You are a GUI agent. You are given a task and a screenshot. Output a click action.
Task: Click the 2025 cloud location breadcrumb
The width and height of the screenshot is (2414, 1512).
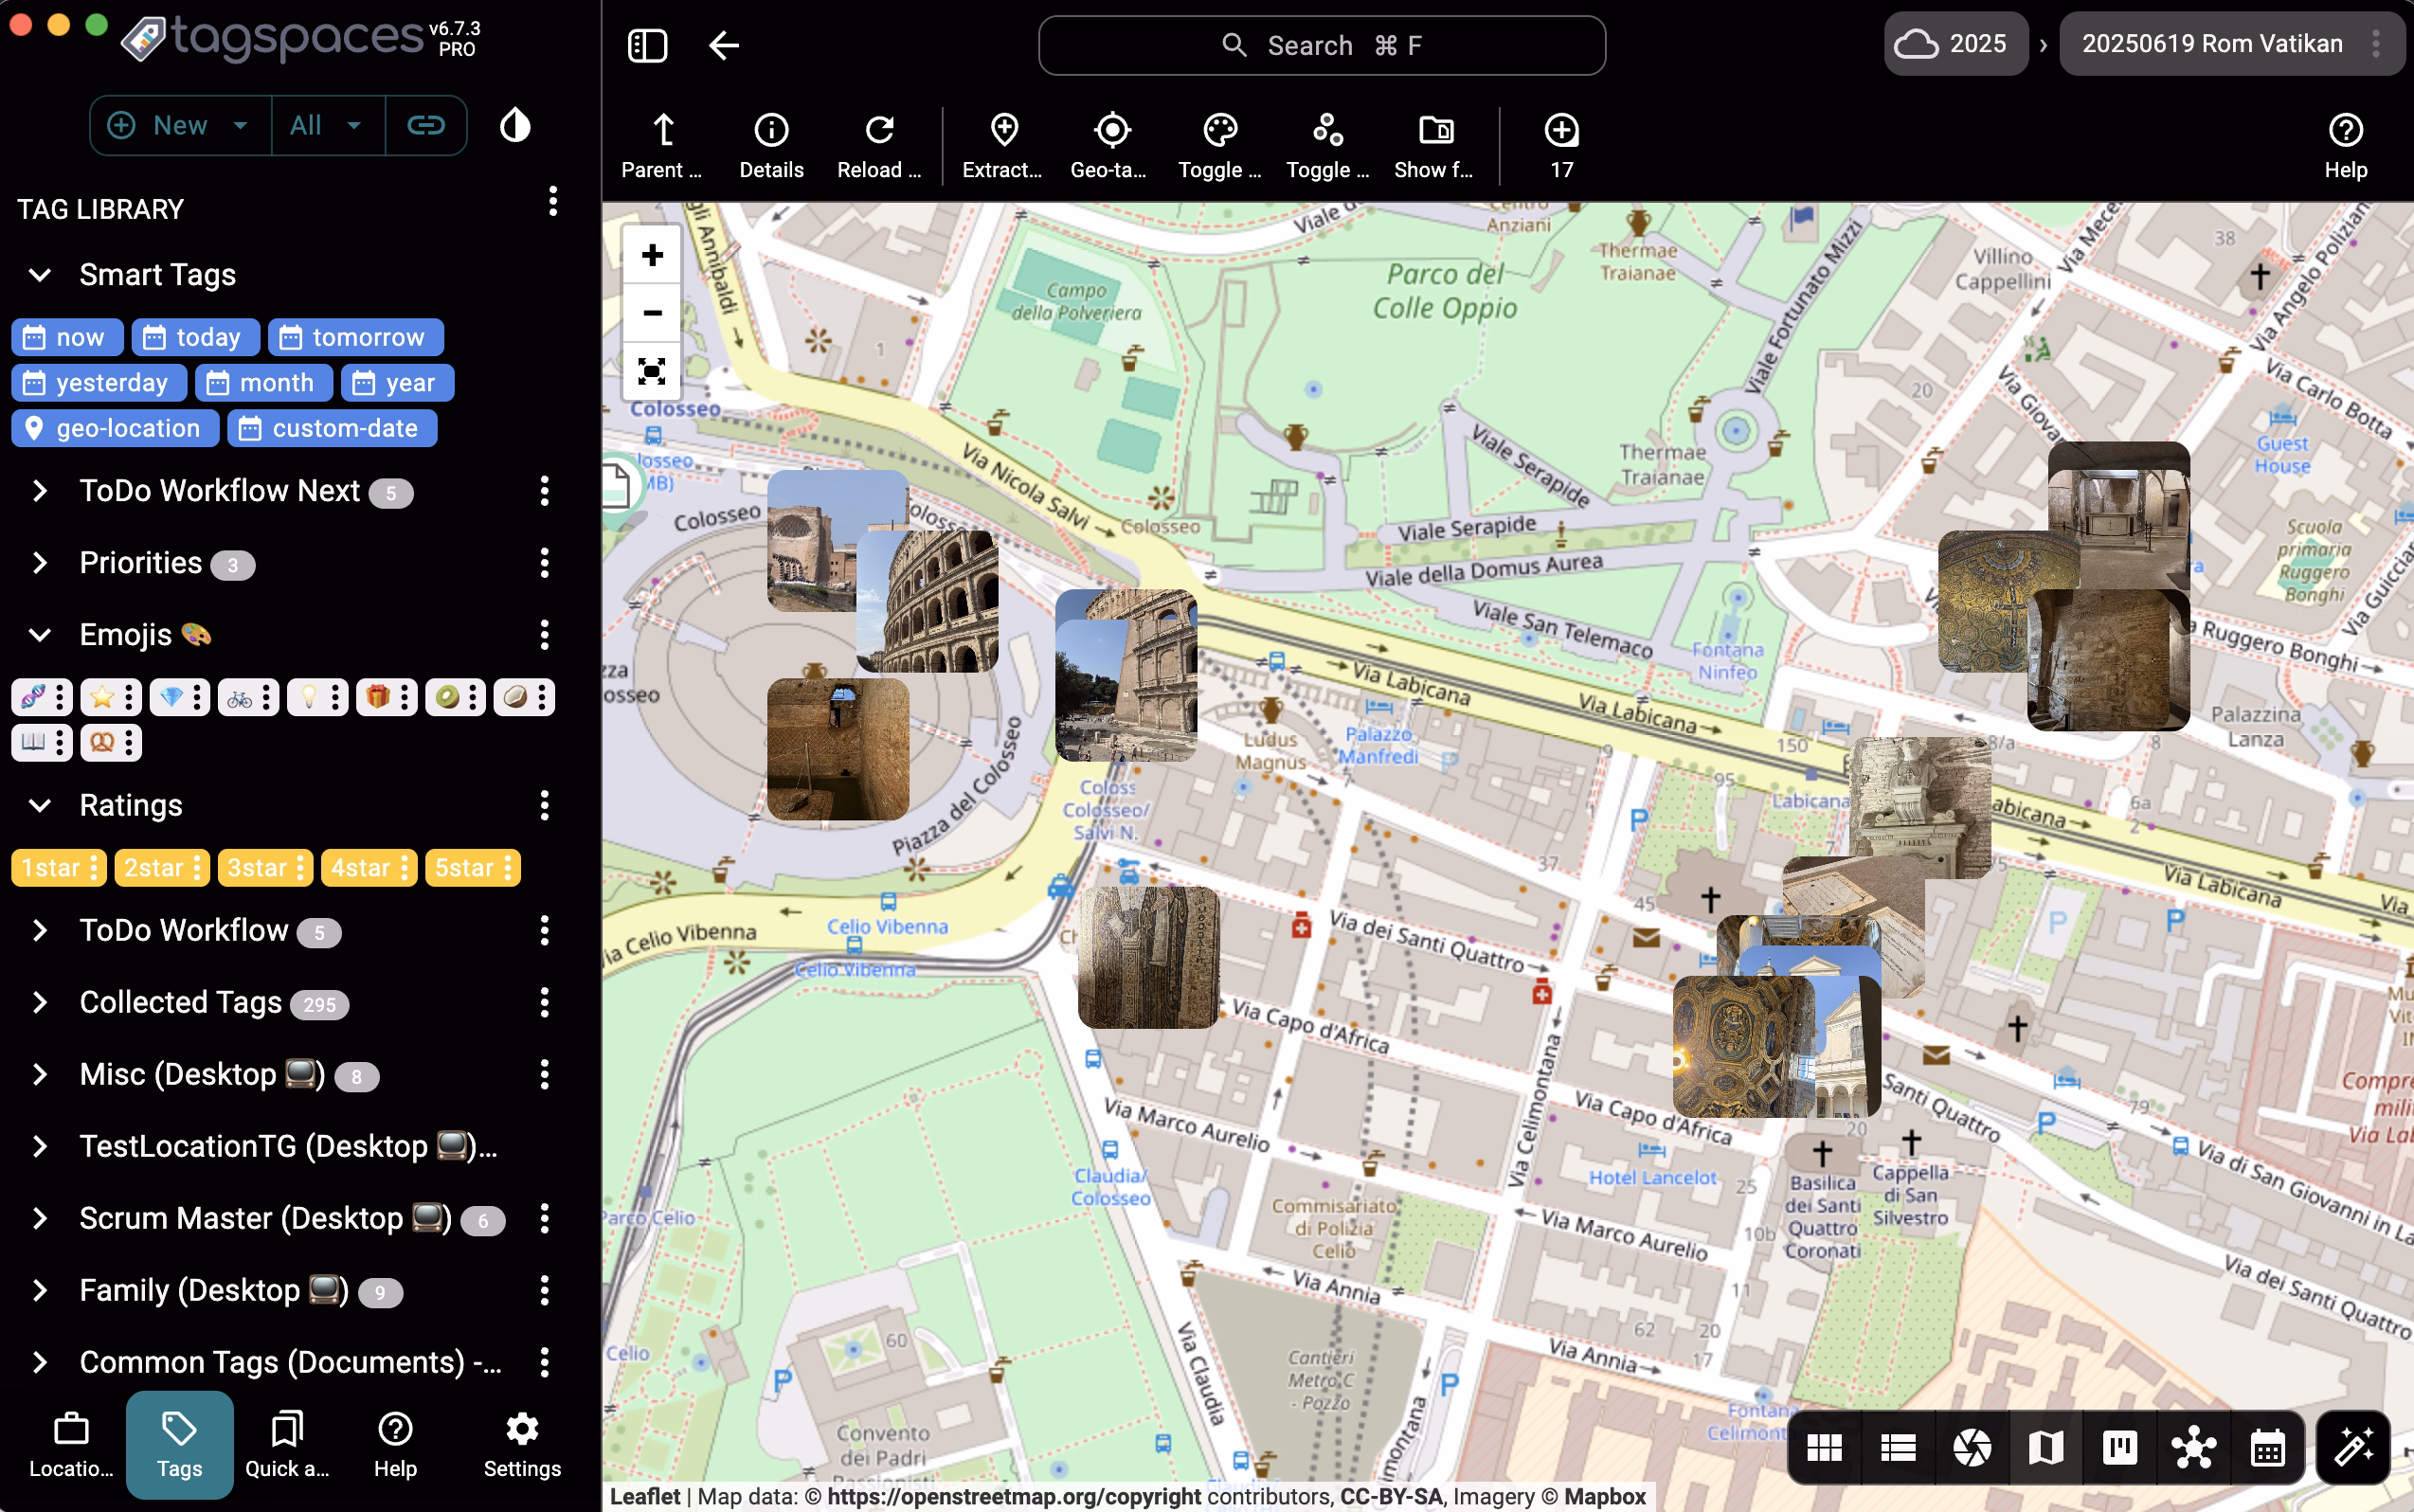[1954, 43]
